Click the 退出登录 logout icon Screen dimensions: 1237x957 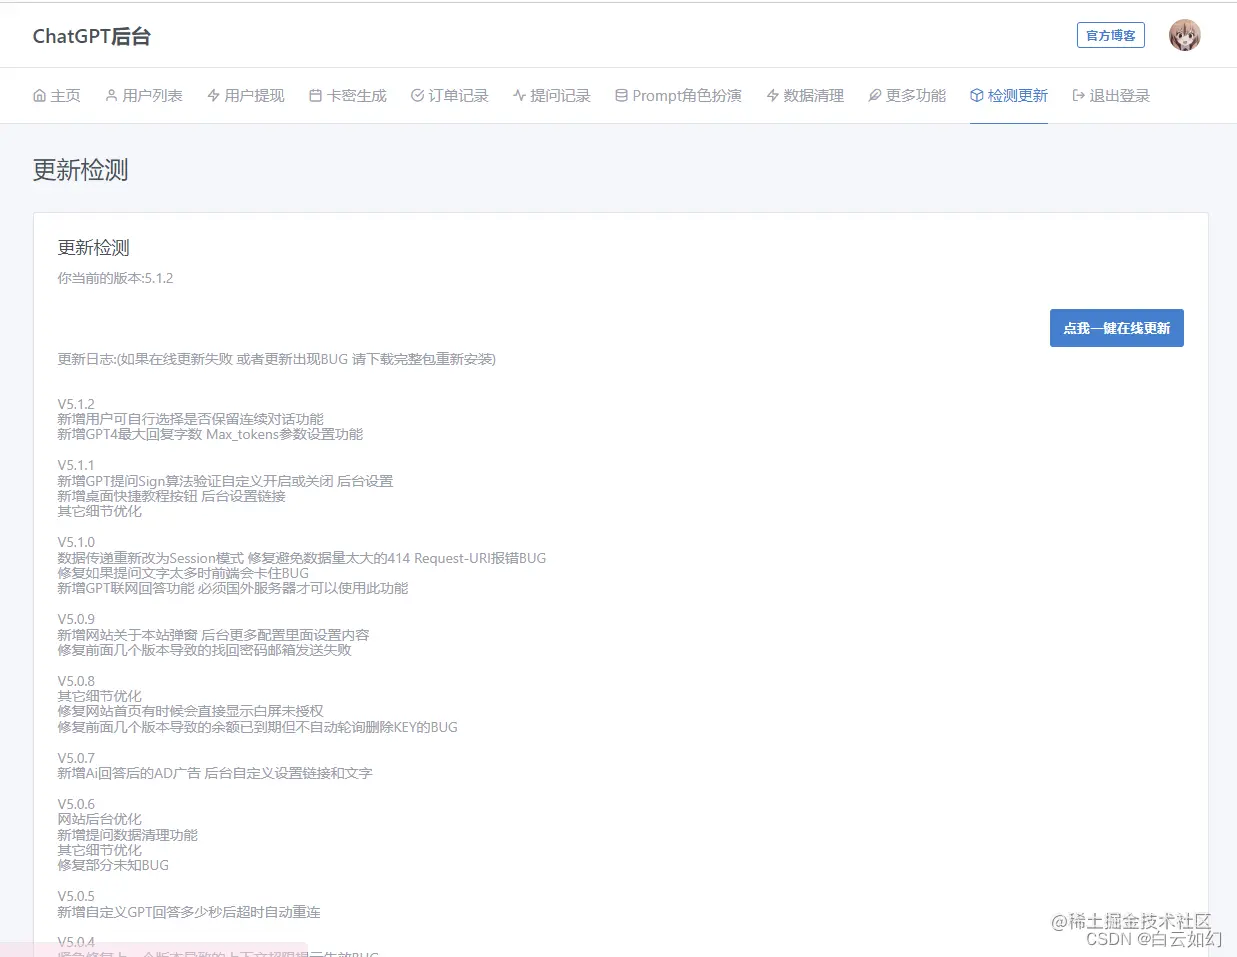tap(1079, 95)
